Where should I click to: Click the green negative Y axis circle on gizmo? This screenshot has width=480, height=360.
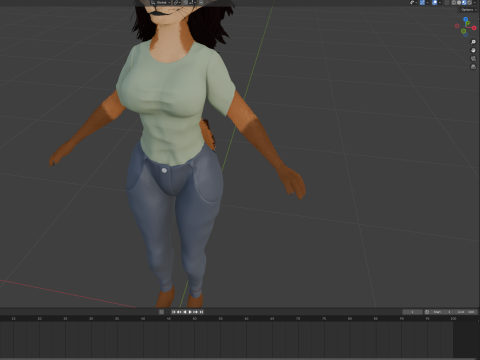click(x=463, y=31)
